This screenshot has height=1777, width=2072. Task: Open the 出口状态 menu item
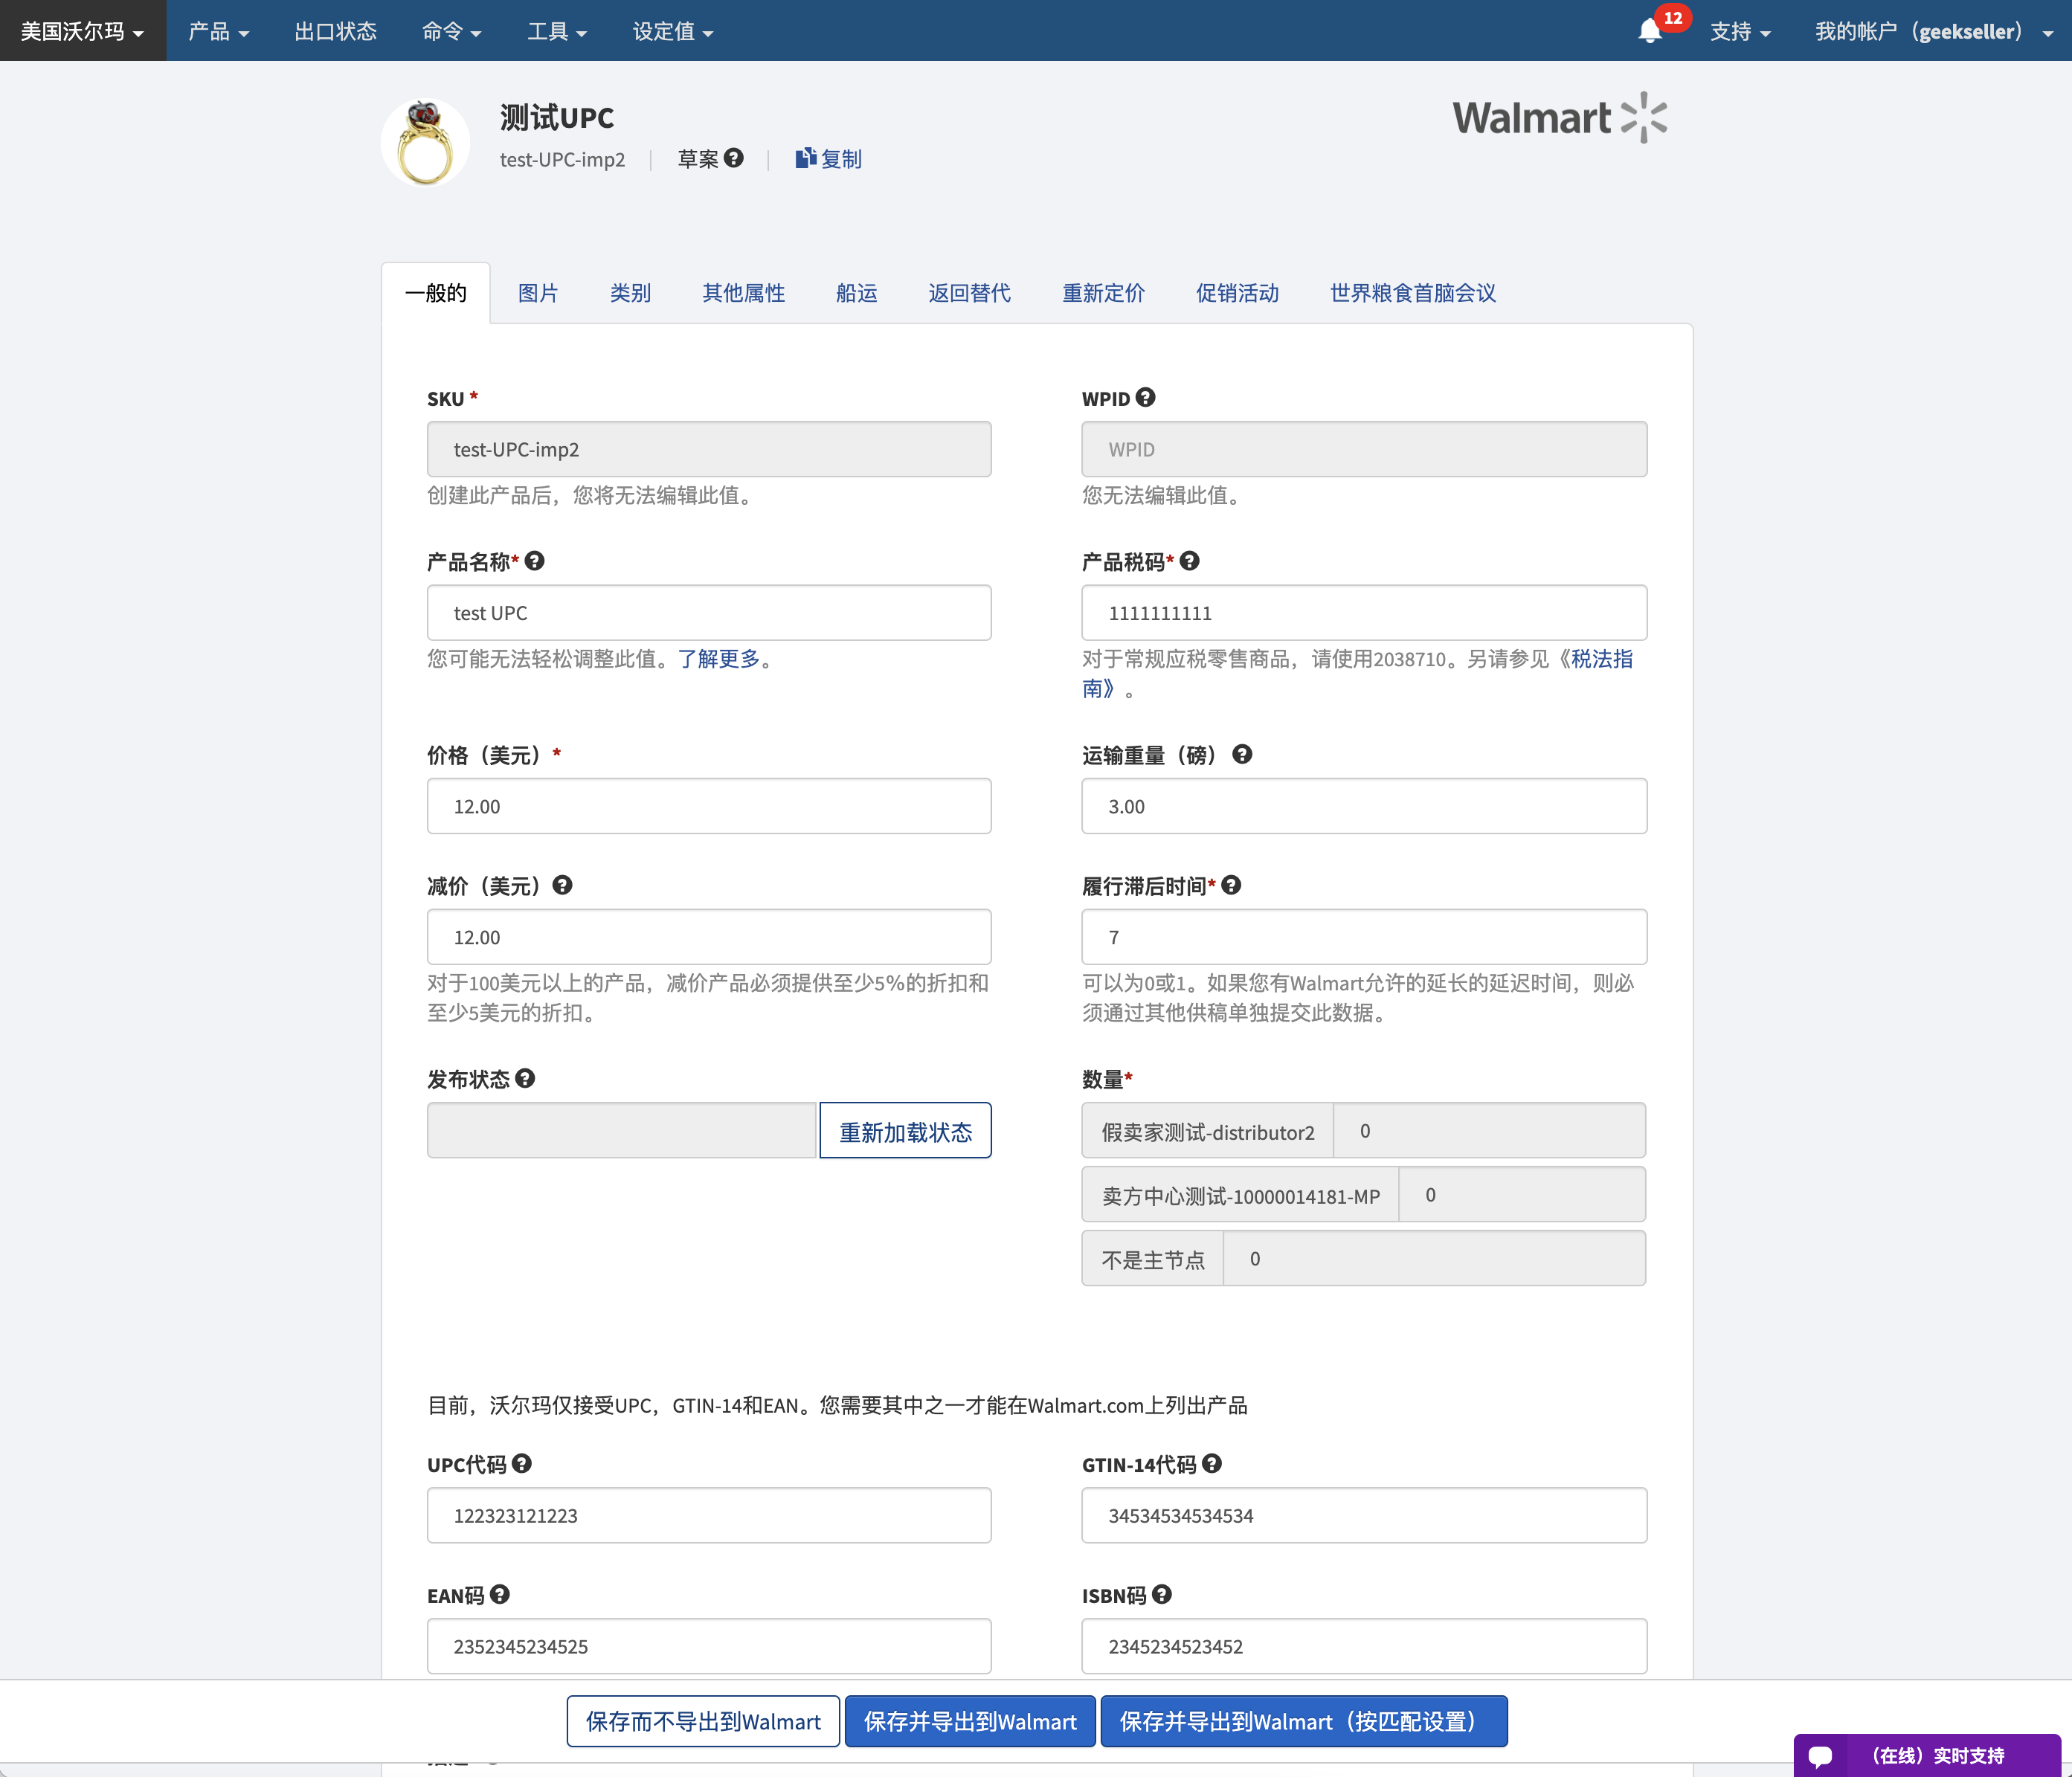click(335, 31)
